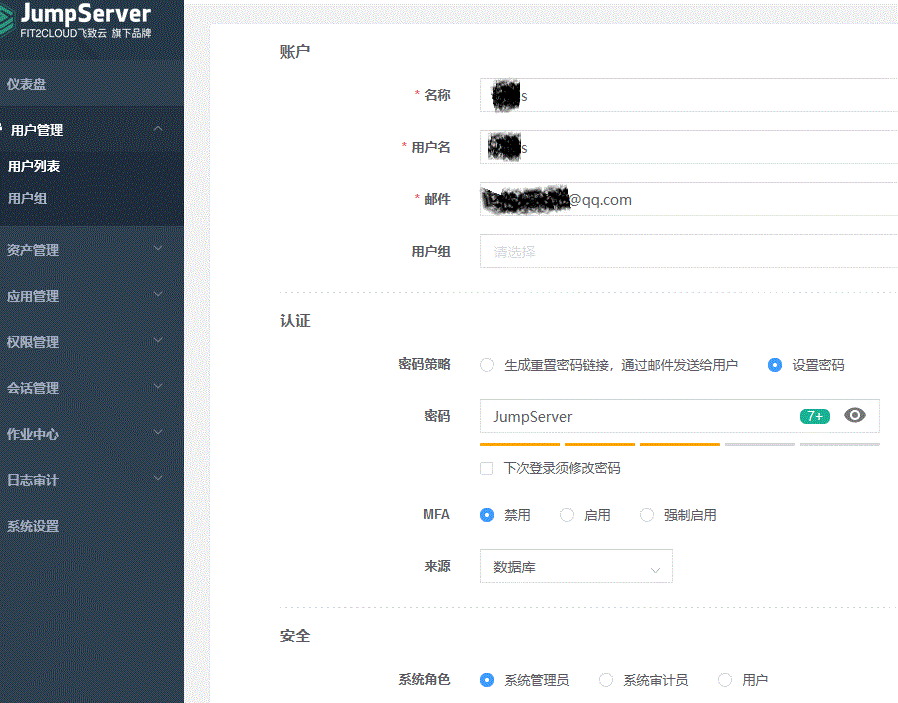Set MFA to 启用

pos(567,515)
